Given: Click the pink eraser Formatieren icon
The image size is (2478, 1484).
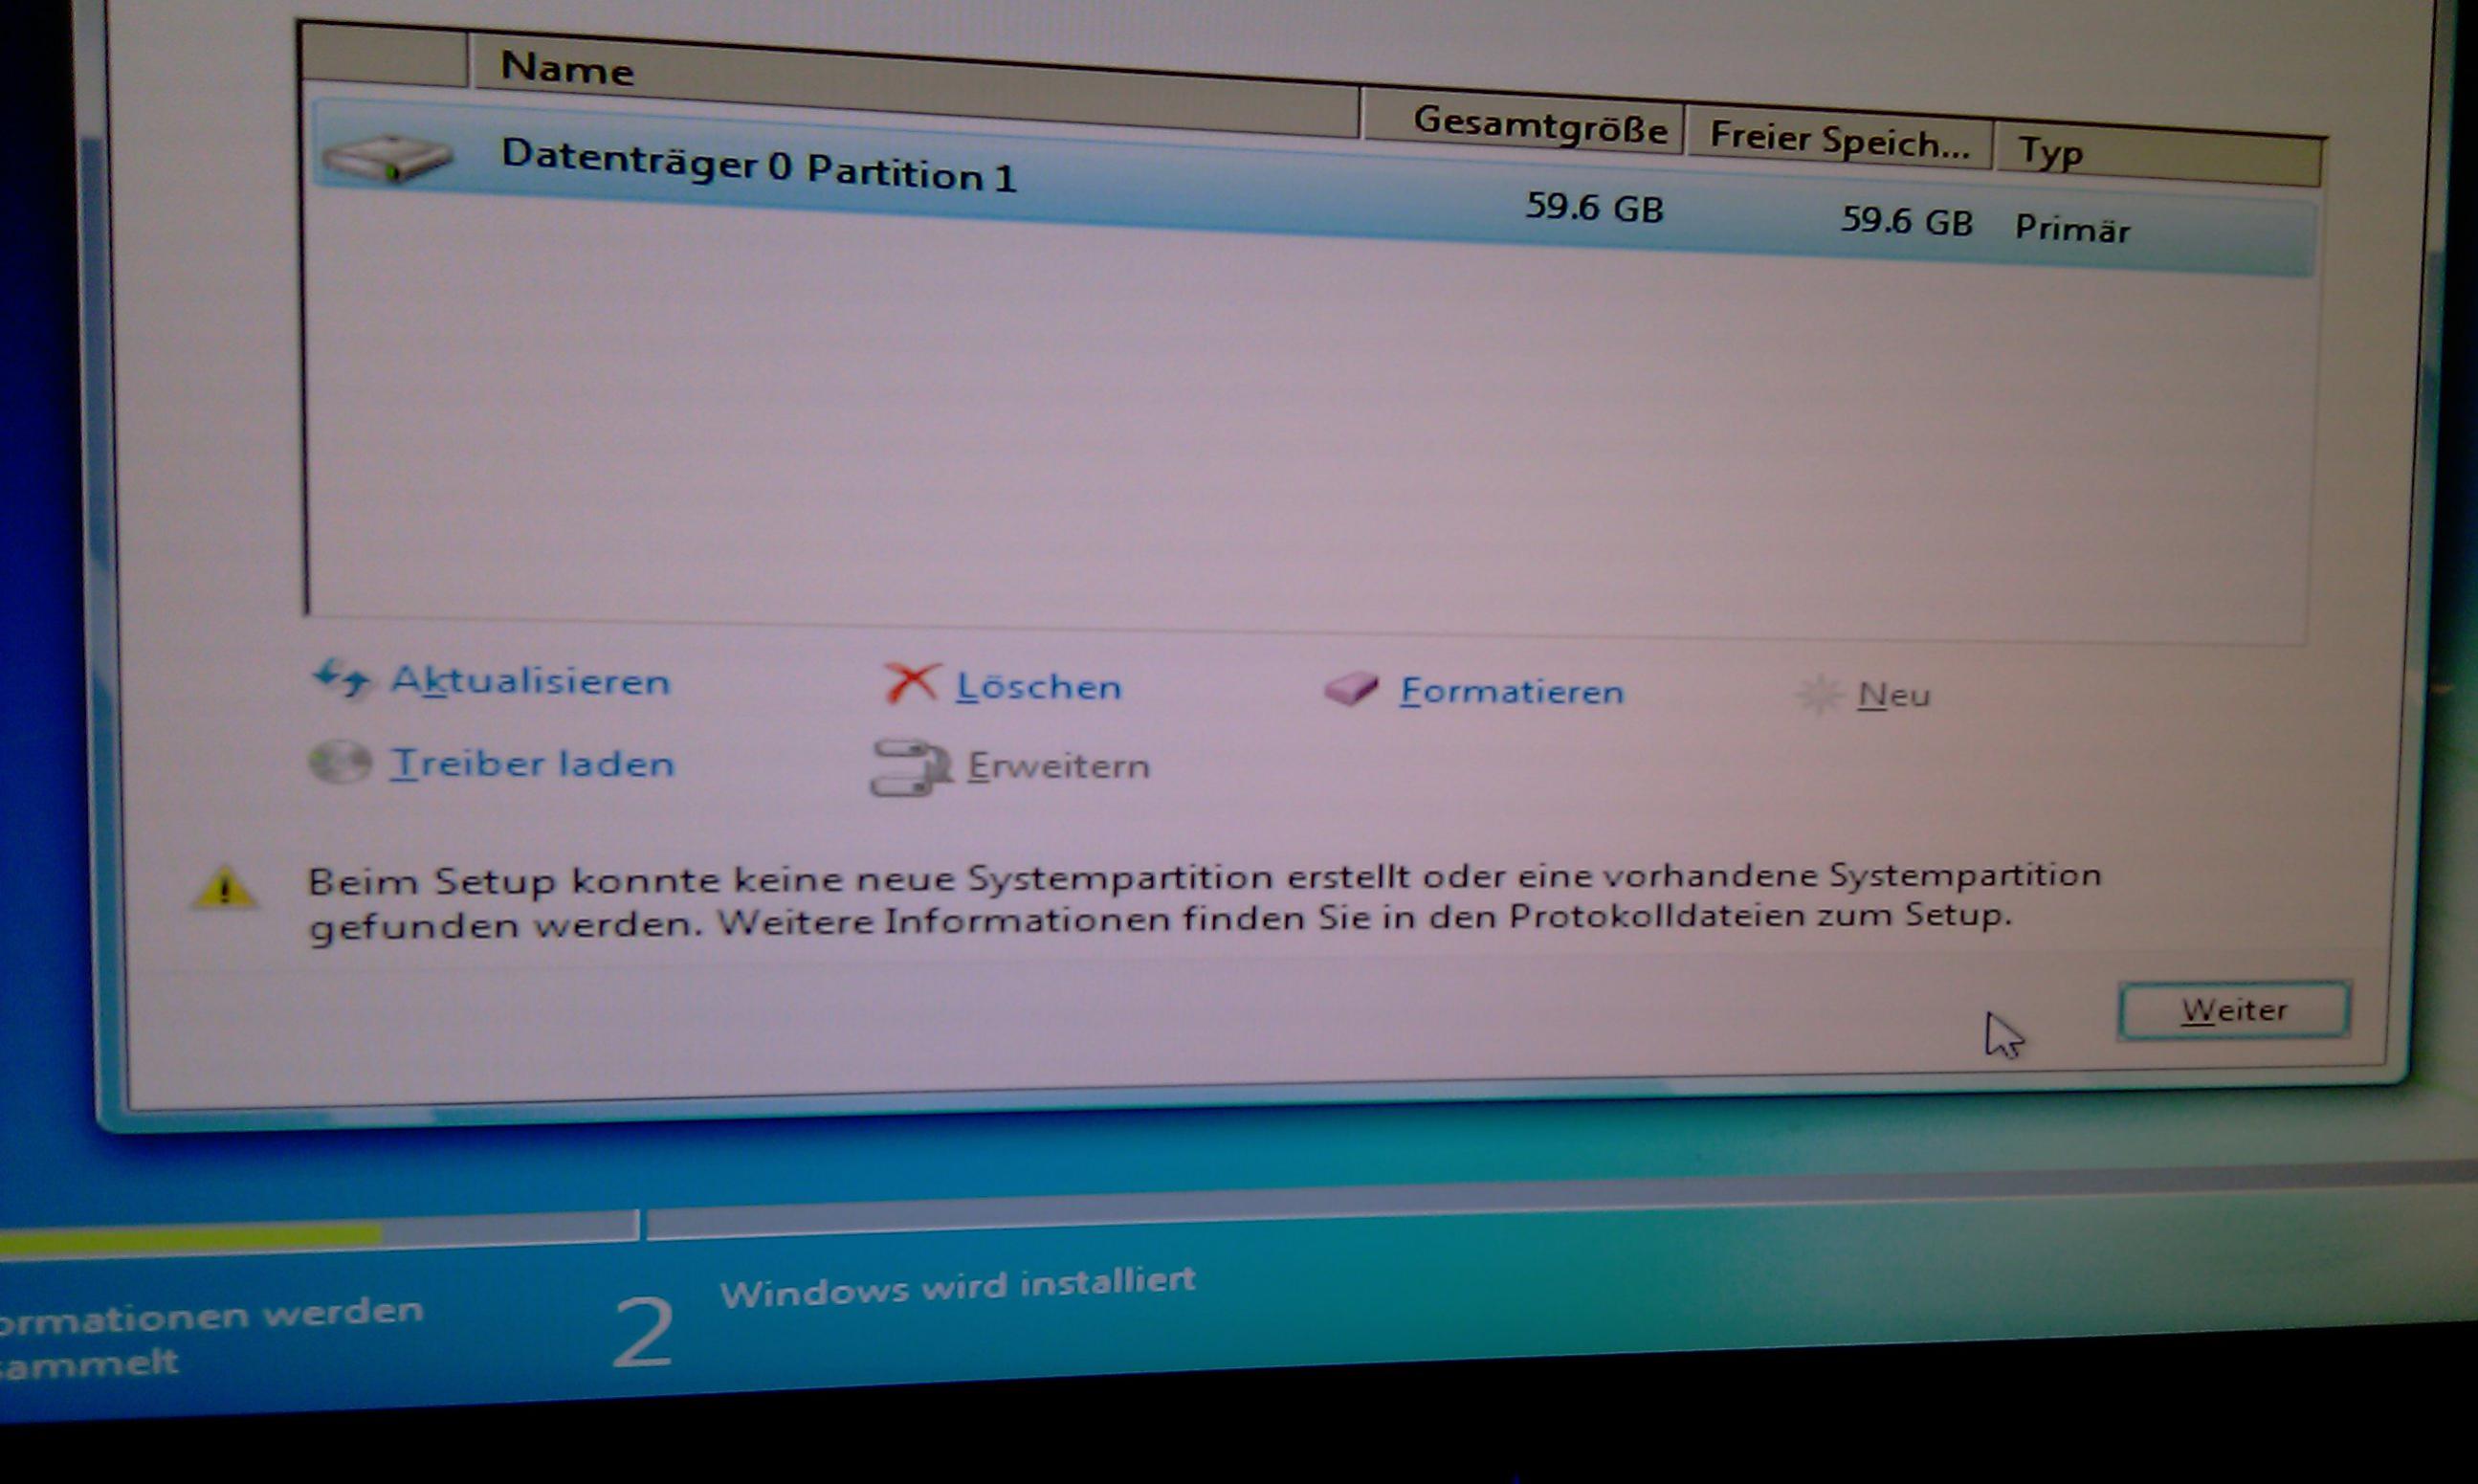Looking at the screenshot, I should 1351,689.
